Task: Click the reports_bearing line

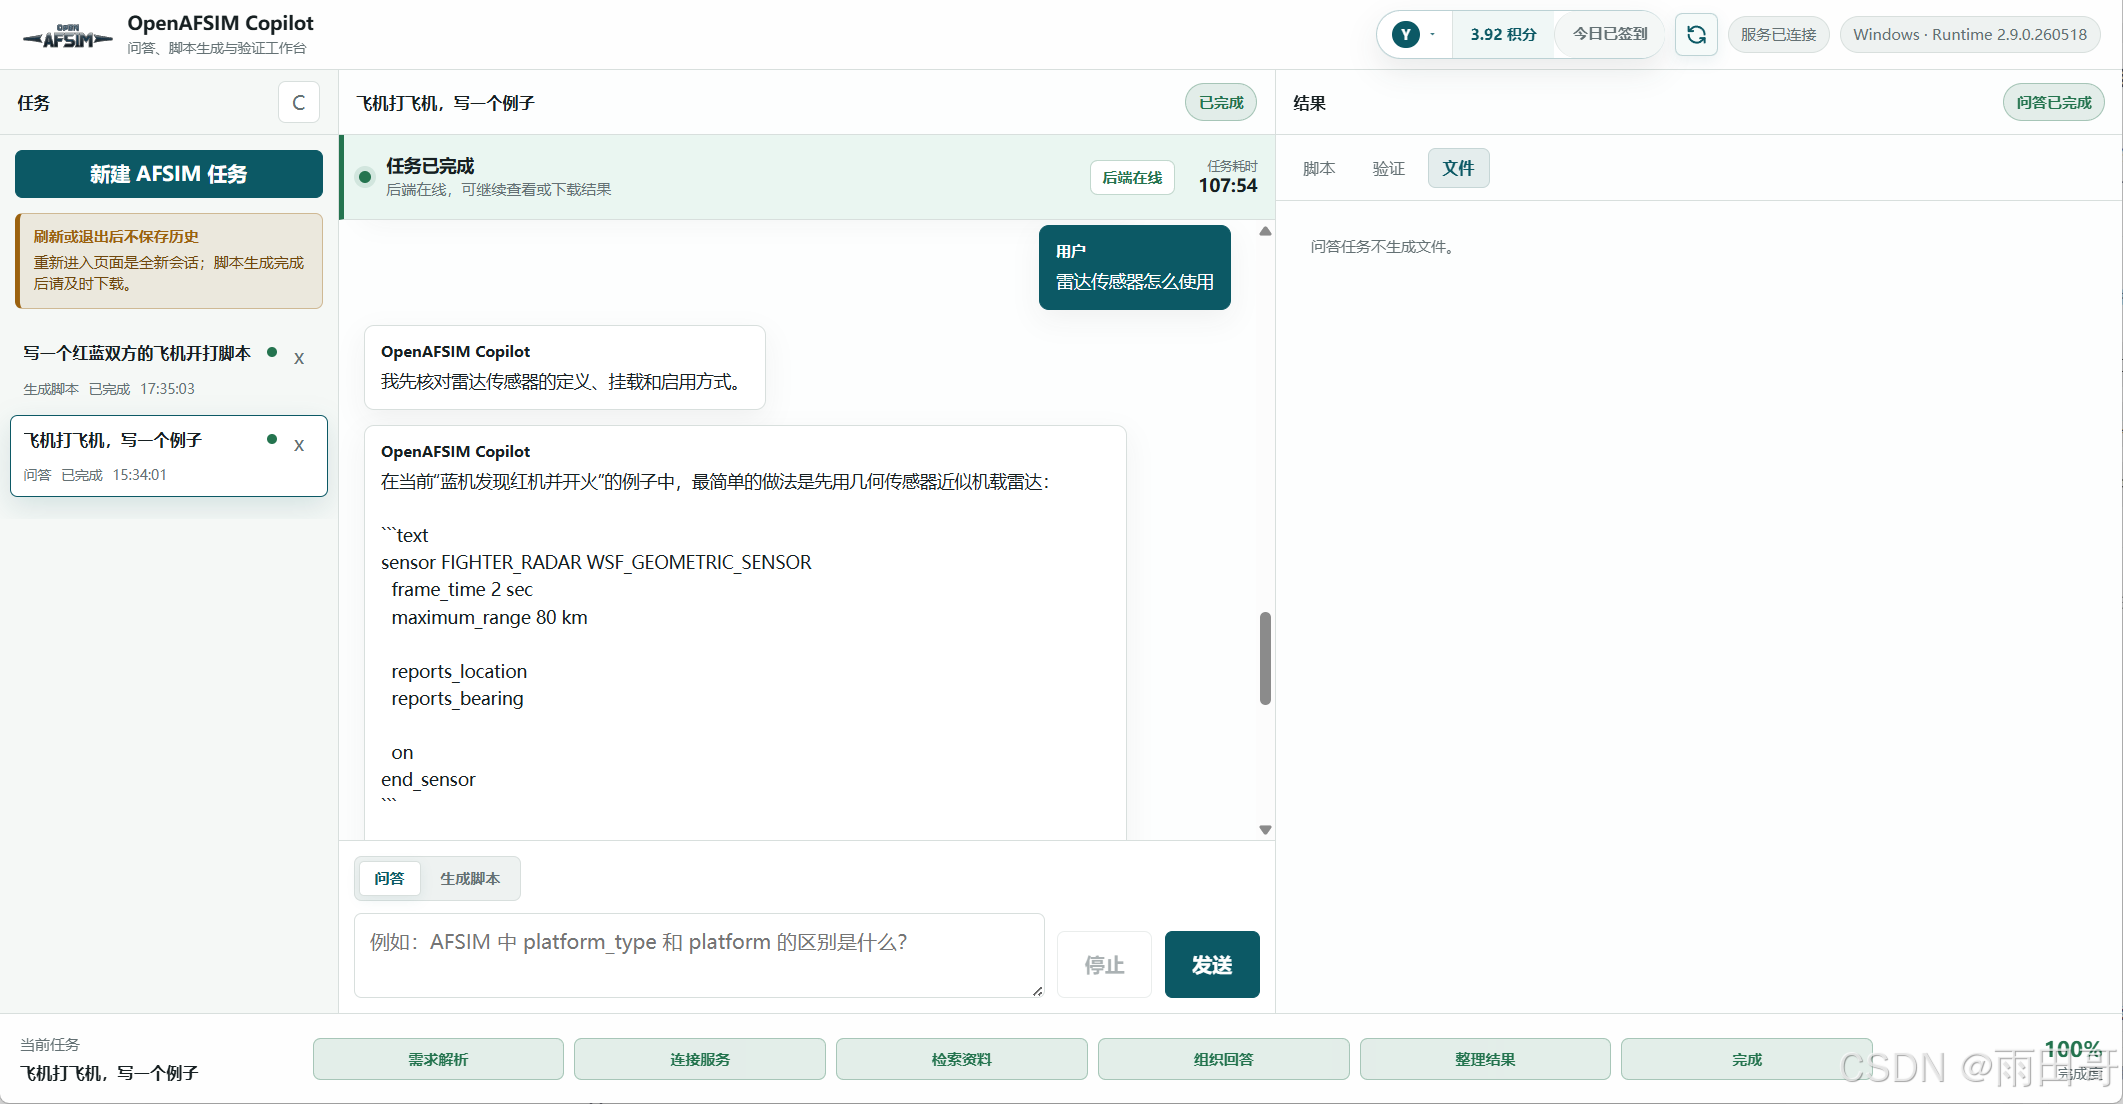Action: [x=457, y=698]
